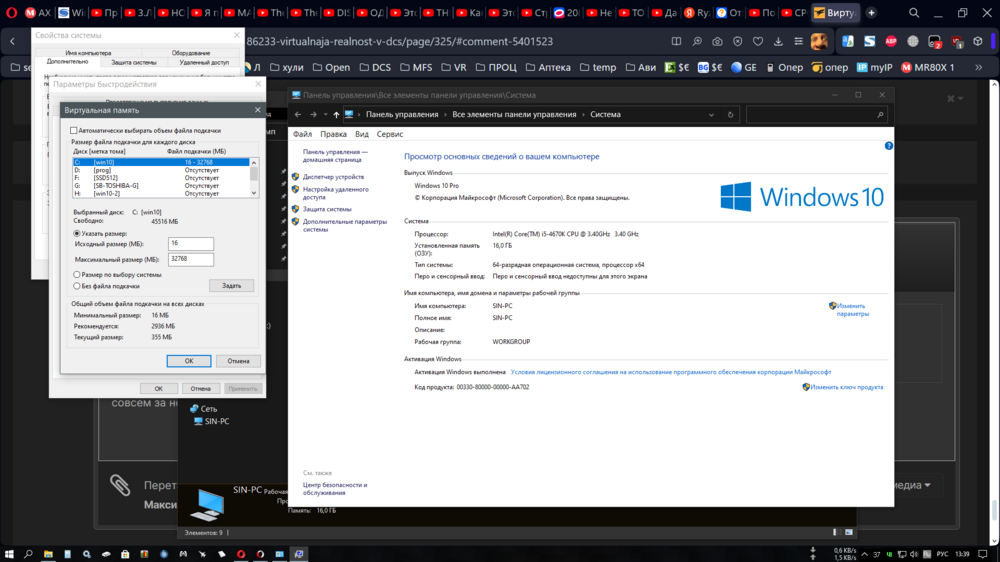Open Правка menu in System window

coord(334,134)
